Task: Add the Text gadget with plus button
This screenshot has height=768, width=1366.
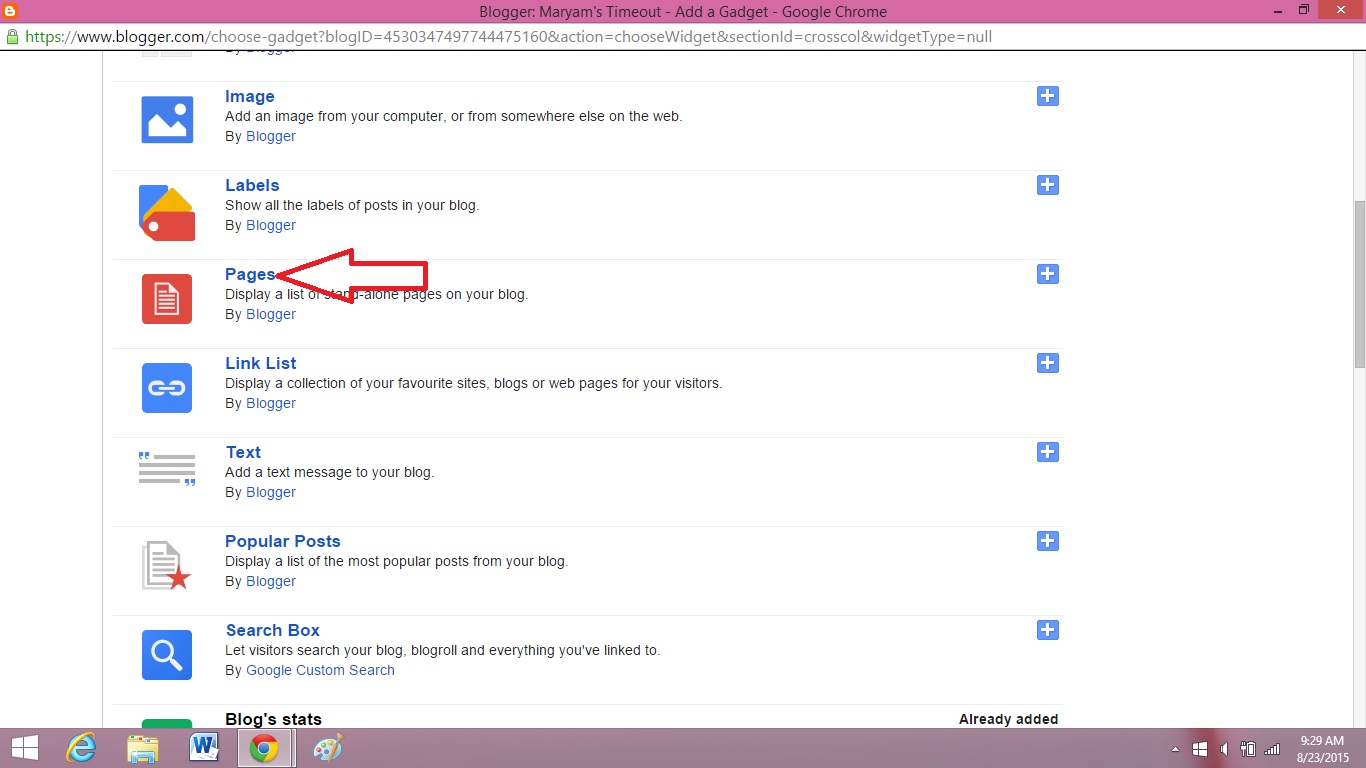Action: [1047, 452]
